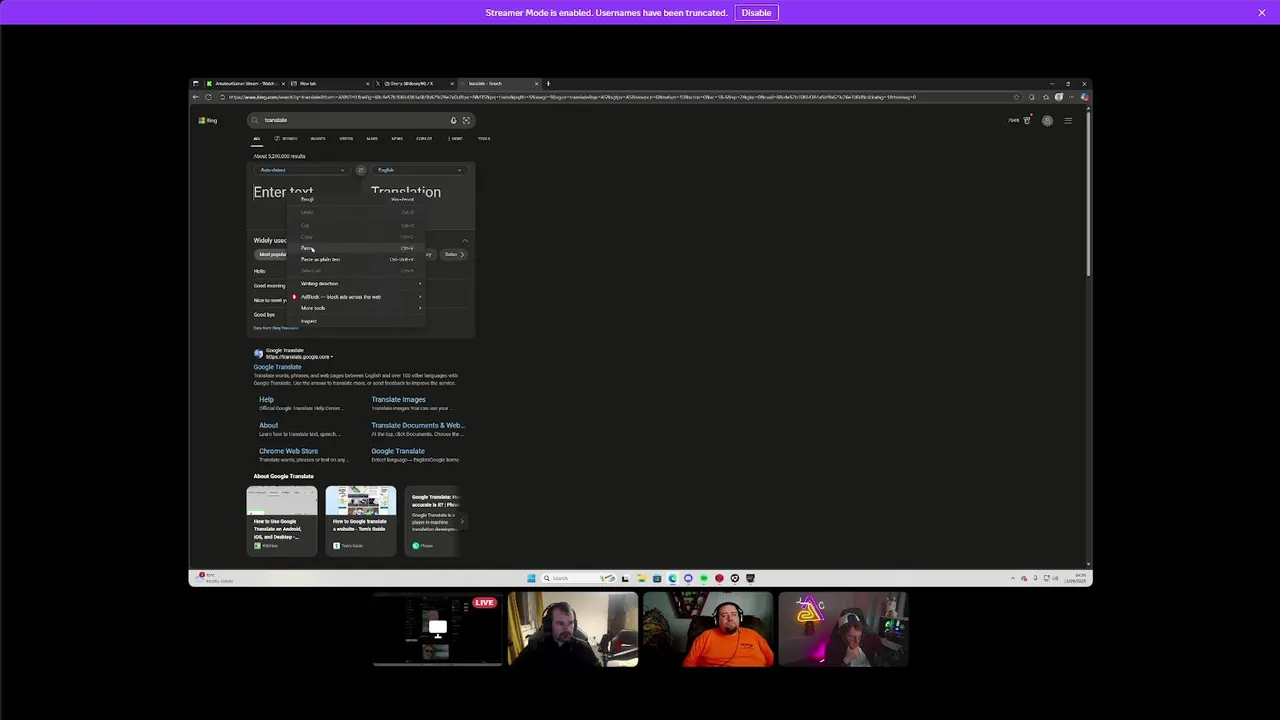Click the browser back arrow
1280x720 pixels.
point(197,97)
